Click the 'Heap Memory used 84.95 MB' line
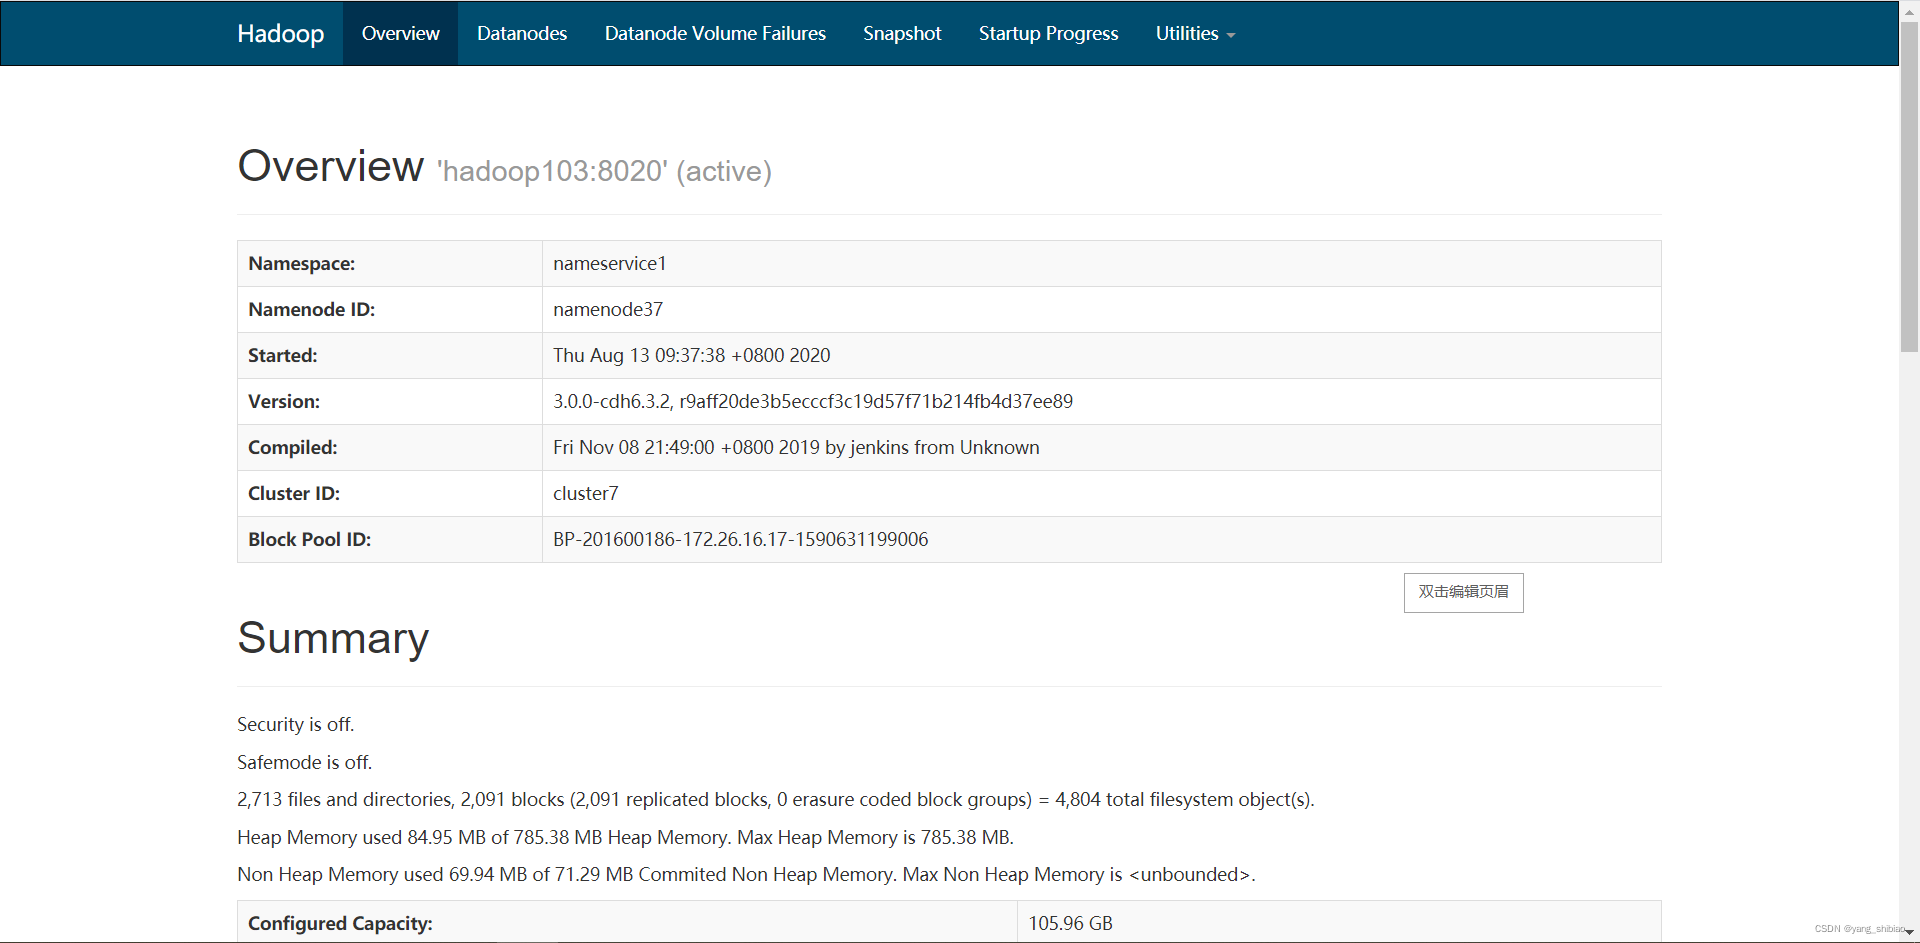The image size is (1920, 943). [x=626, y=838]
